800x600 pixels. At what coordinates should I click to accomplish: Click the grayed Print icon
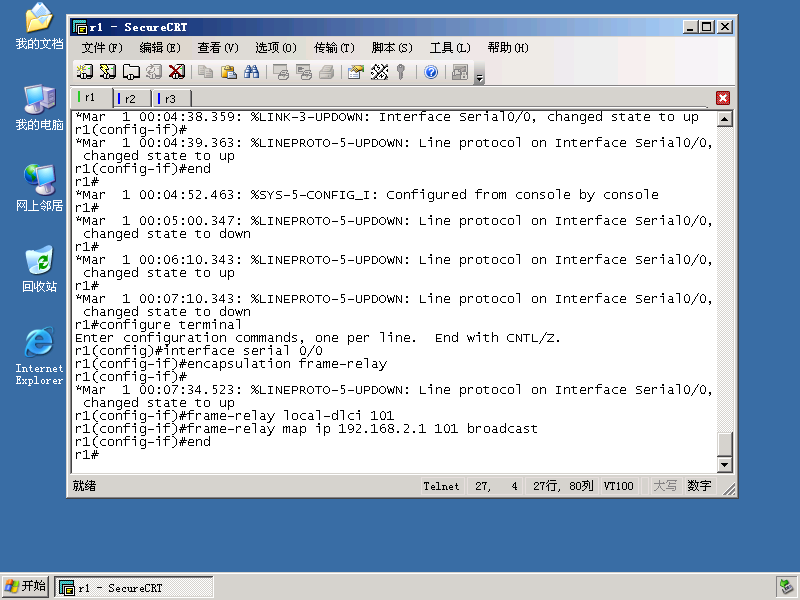(x=327, y=72)
